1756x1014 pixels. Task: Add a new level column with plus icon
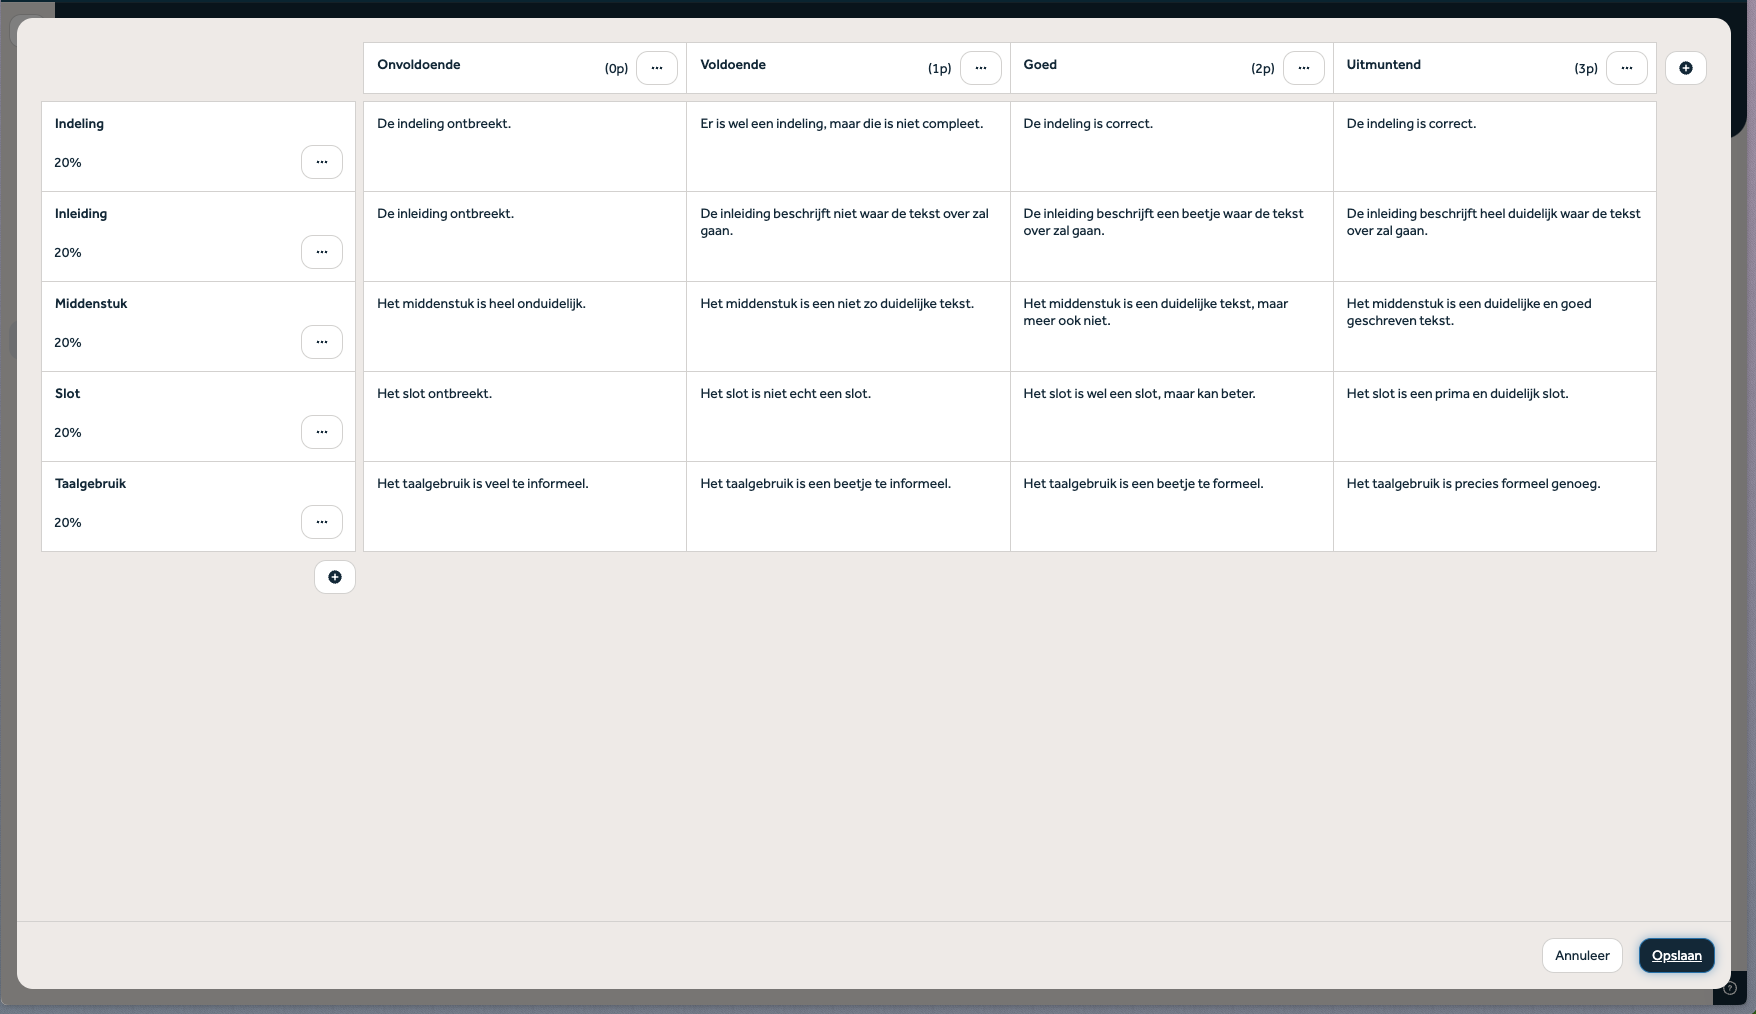[x=1686, y=68]
